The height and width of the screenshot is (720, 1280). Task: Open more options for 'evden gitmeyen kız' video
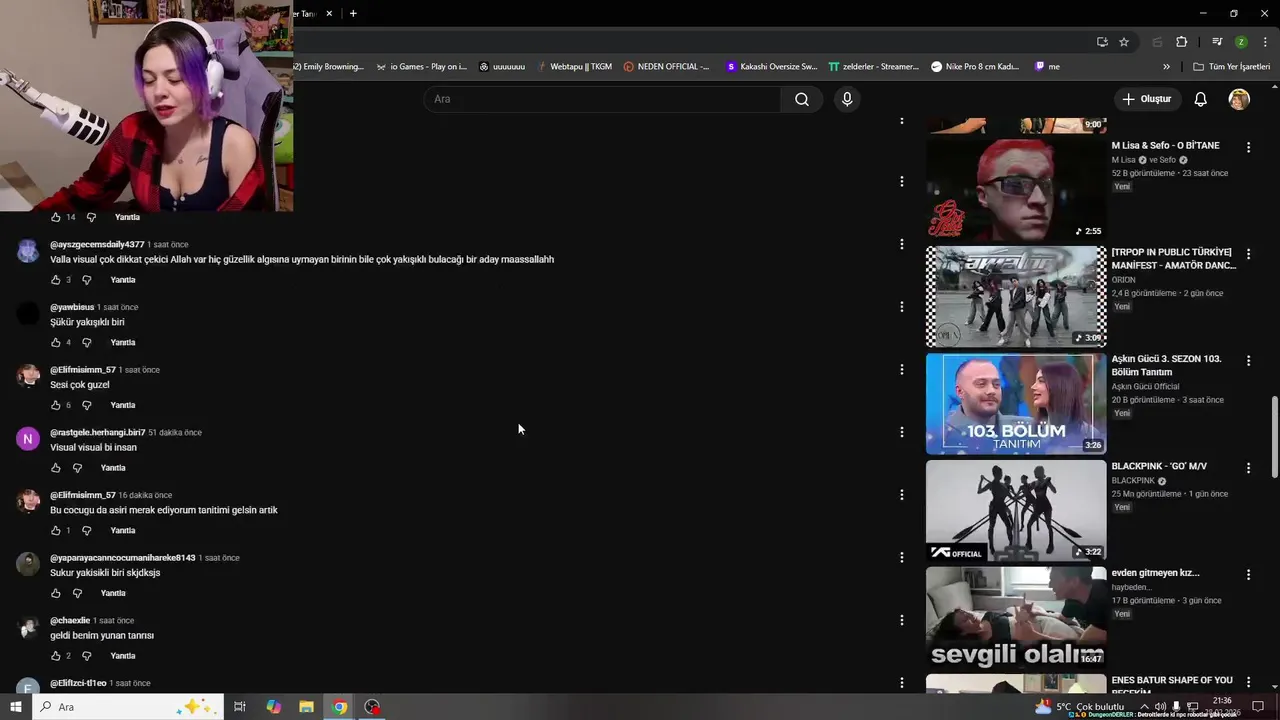(x=1248, y=575)
